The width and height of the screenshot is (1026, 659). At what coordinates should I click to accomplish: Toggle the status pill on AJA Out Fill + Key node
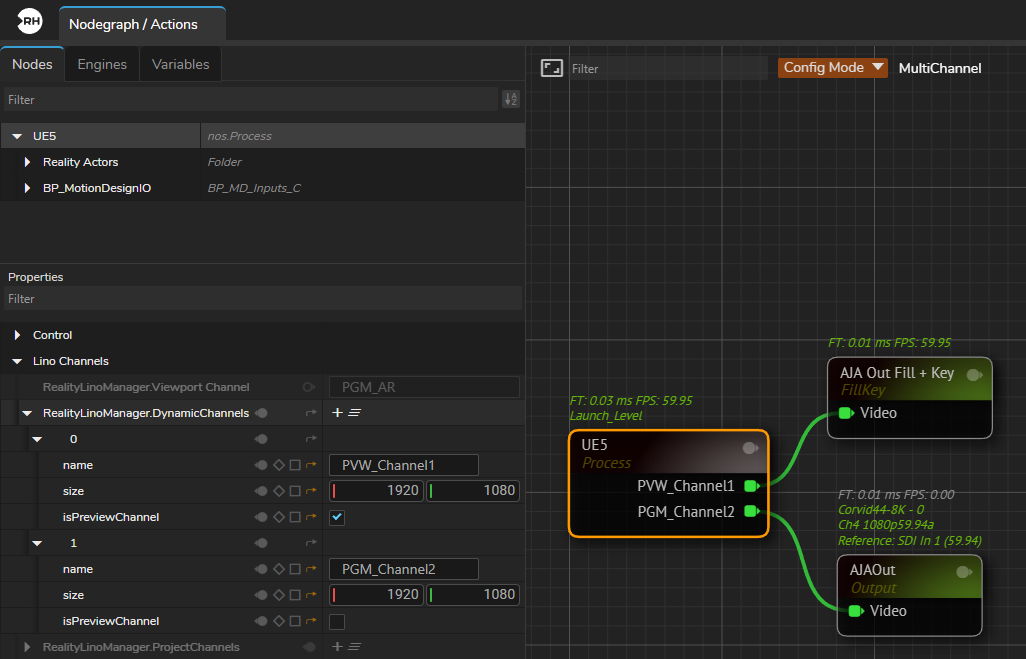coord(973,374)
